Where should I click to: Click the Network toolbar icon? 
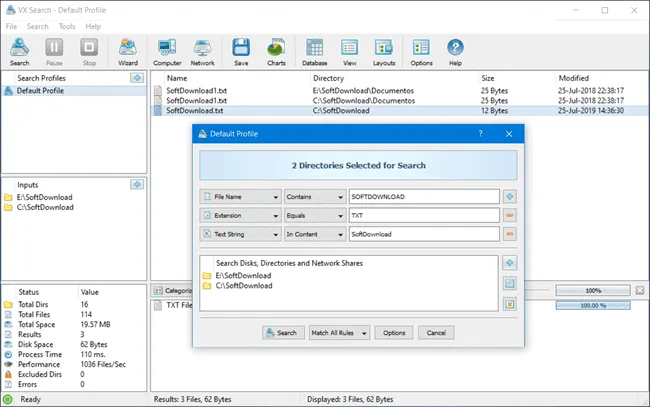click(x=202, y=52)
